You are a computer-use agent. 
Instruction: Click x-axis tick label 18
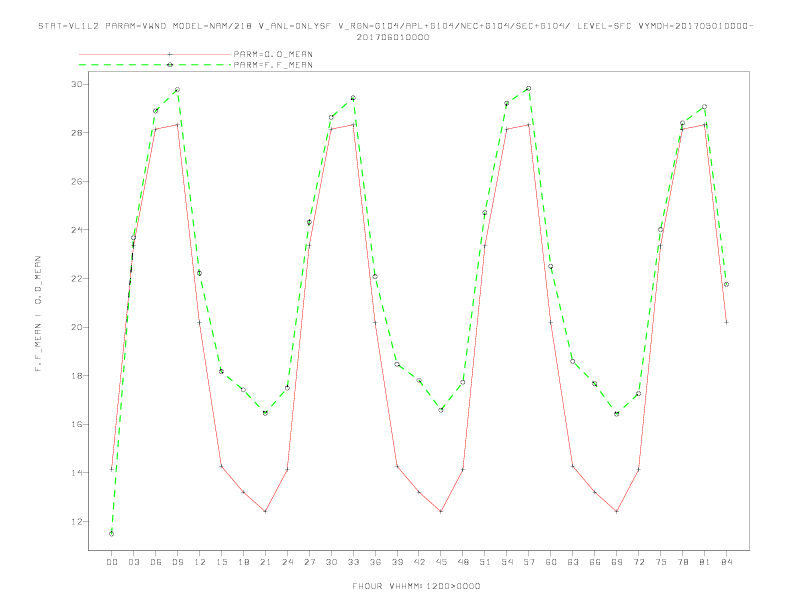(x=243, y=562)
